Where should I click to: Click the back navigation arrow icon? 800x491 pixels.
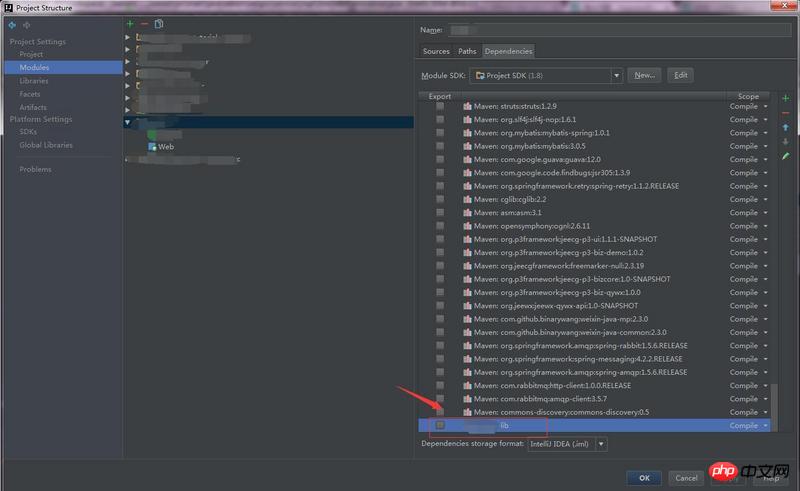[x=12, y=25]
